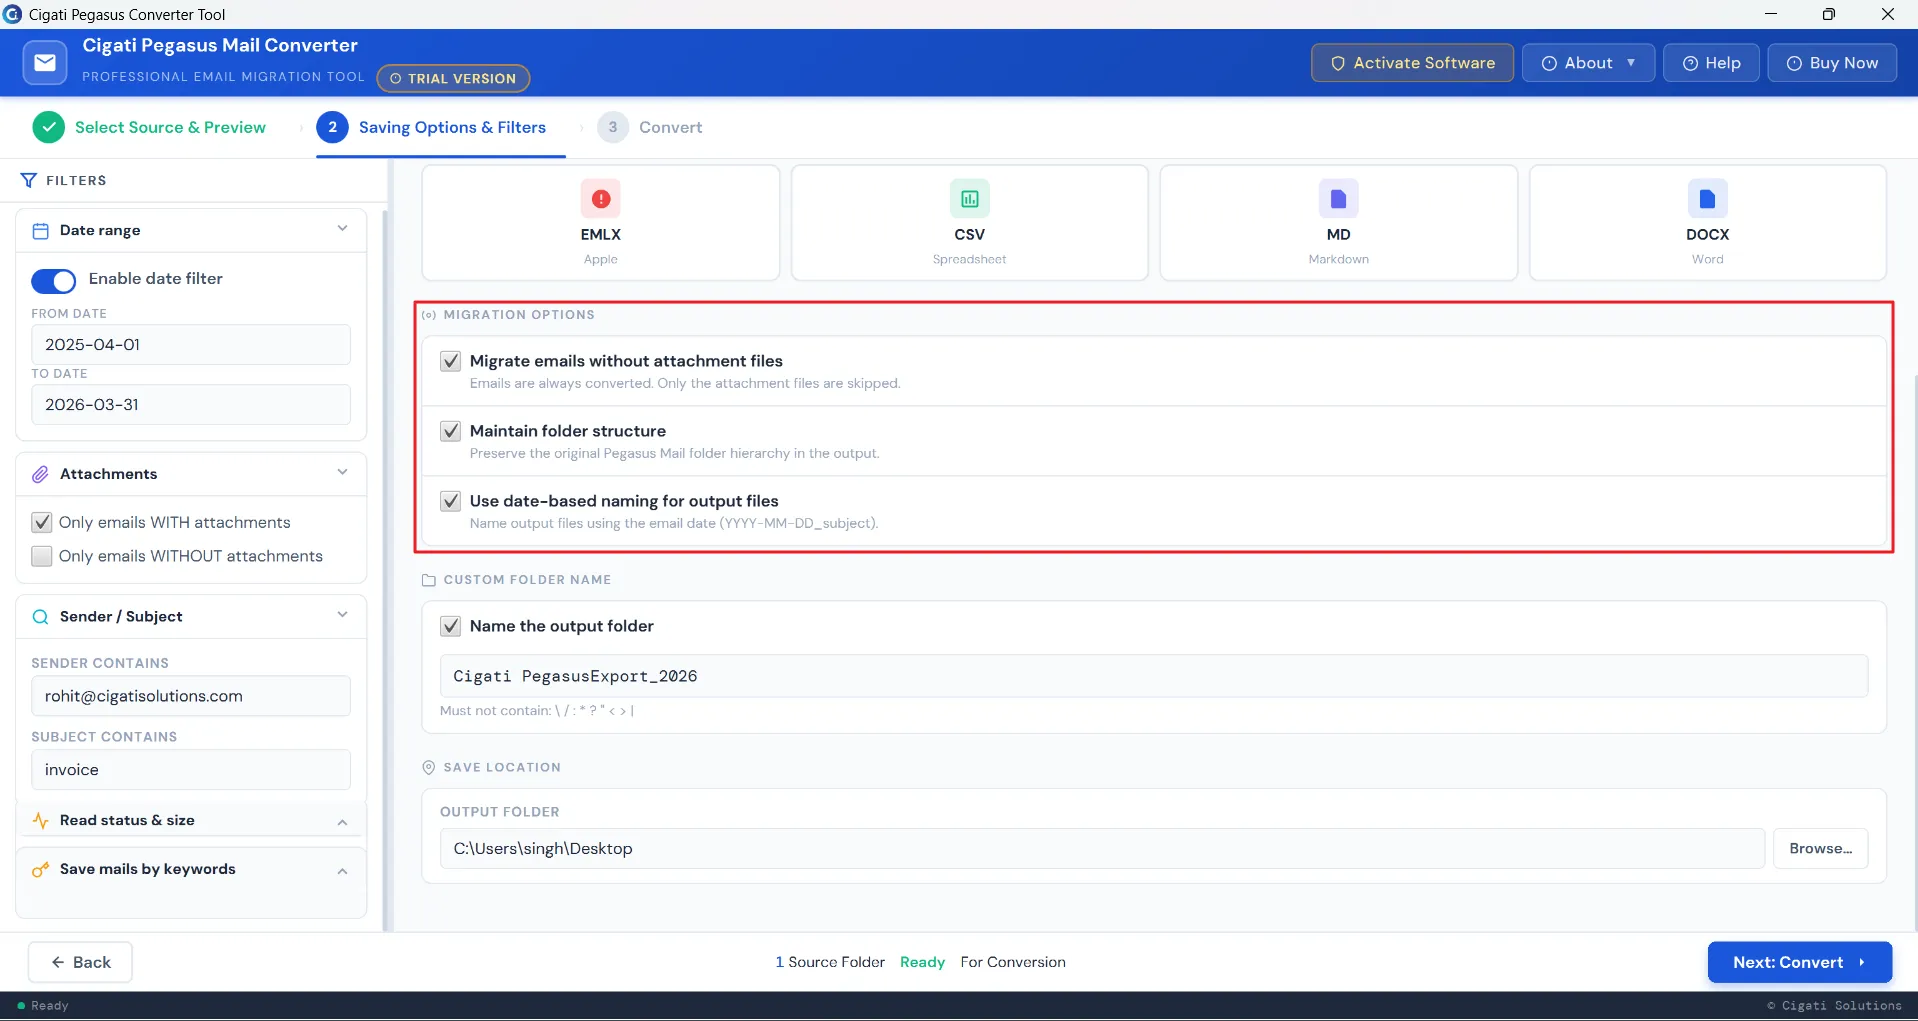Collapse the Date range section chevron

click(x=343, y=229)
